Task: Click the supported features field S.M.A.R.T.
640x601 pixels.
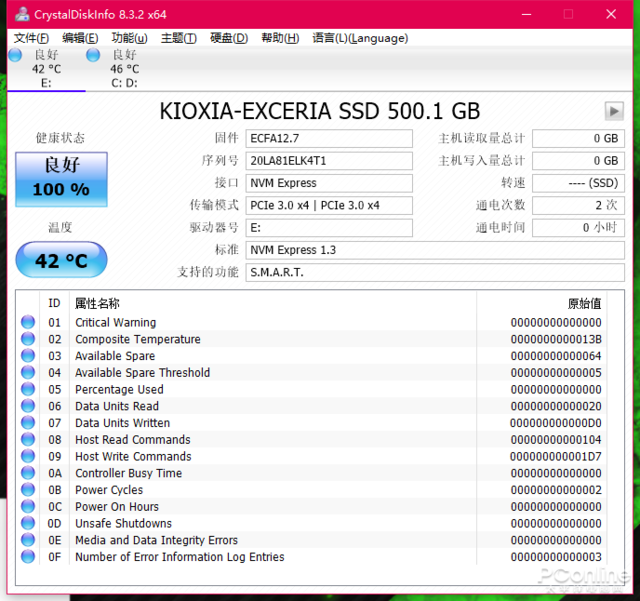Action: tap(435, 272)
